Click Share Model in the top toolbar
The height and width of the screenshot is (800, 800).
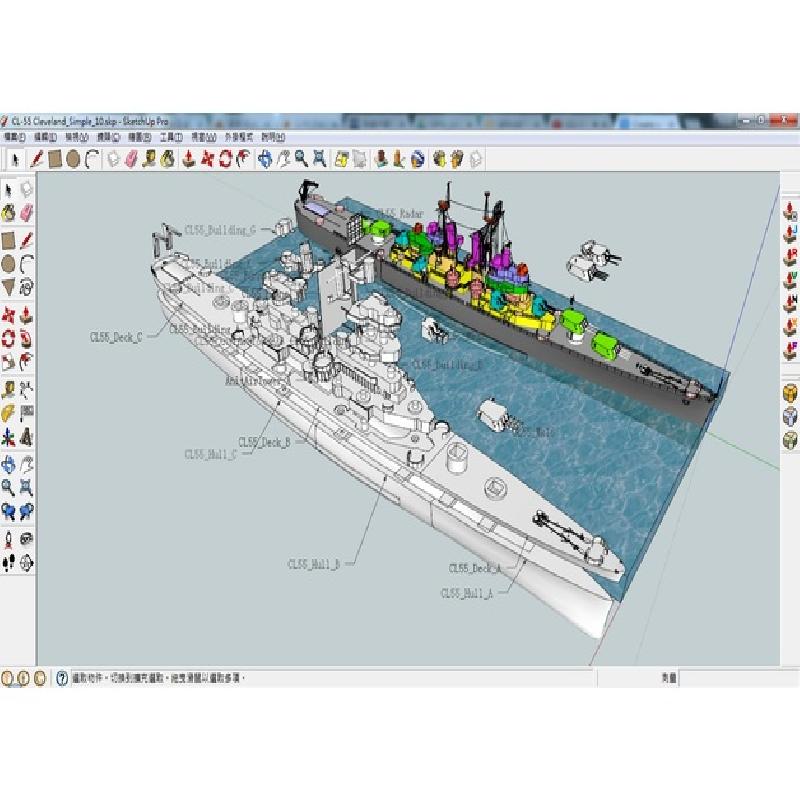457,159
